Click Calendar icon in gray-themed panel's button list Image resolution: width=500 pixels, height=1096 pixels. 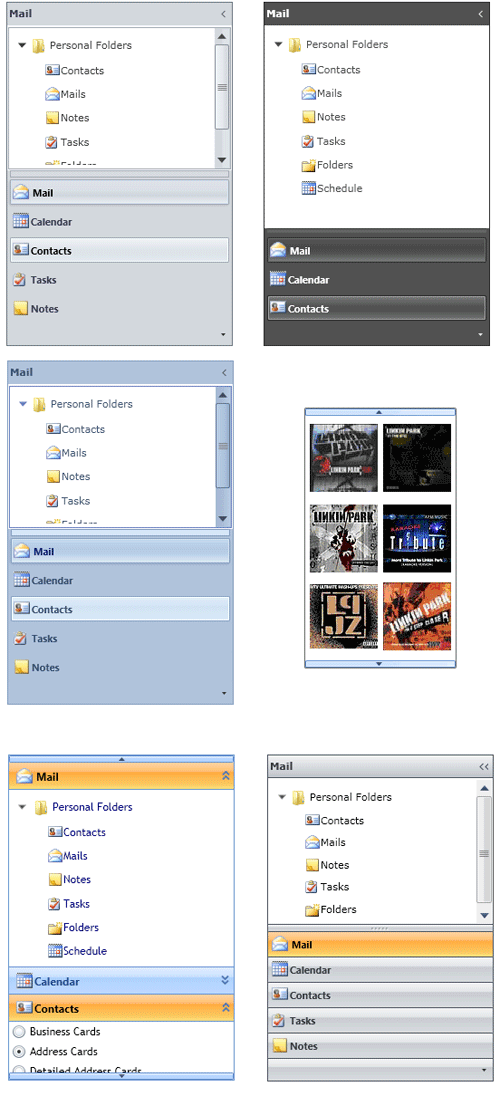(21, 222)
